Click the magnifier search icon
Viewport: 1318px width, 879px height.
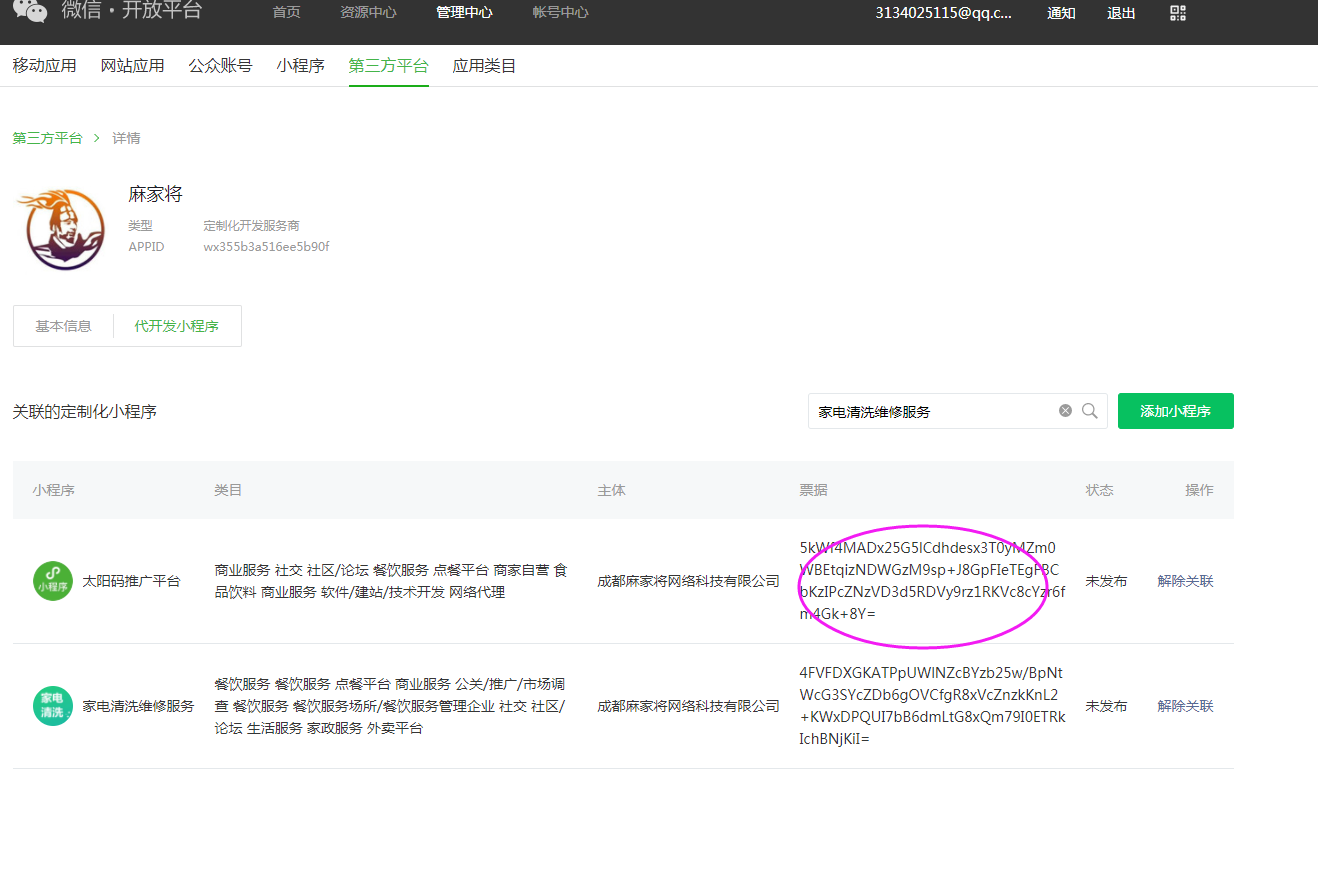click(1090, 411)
